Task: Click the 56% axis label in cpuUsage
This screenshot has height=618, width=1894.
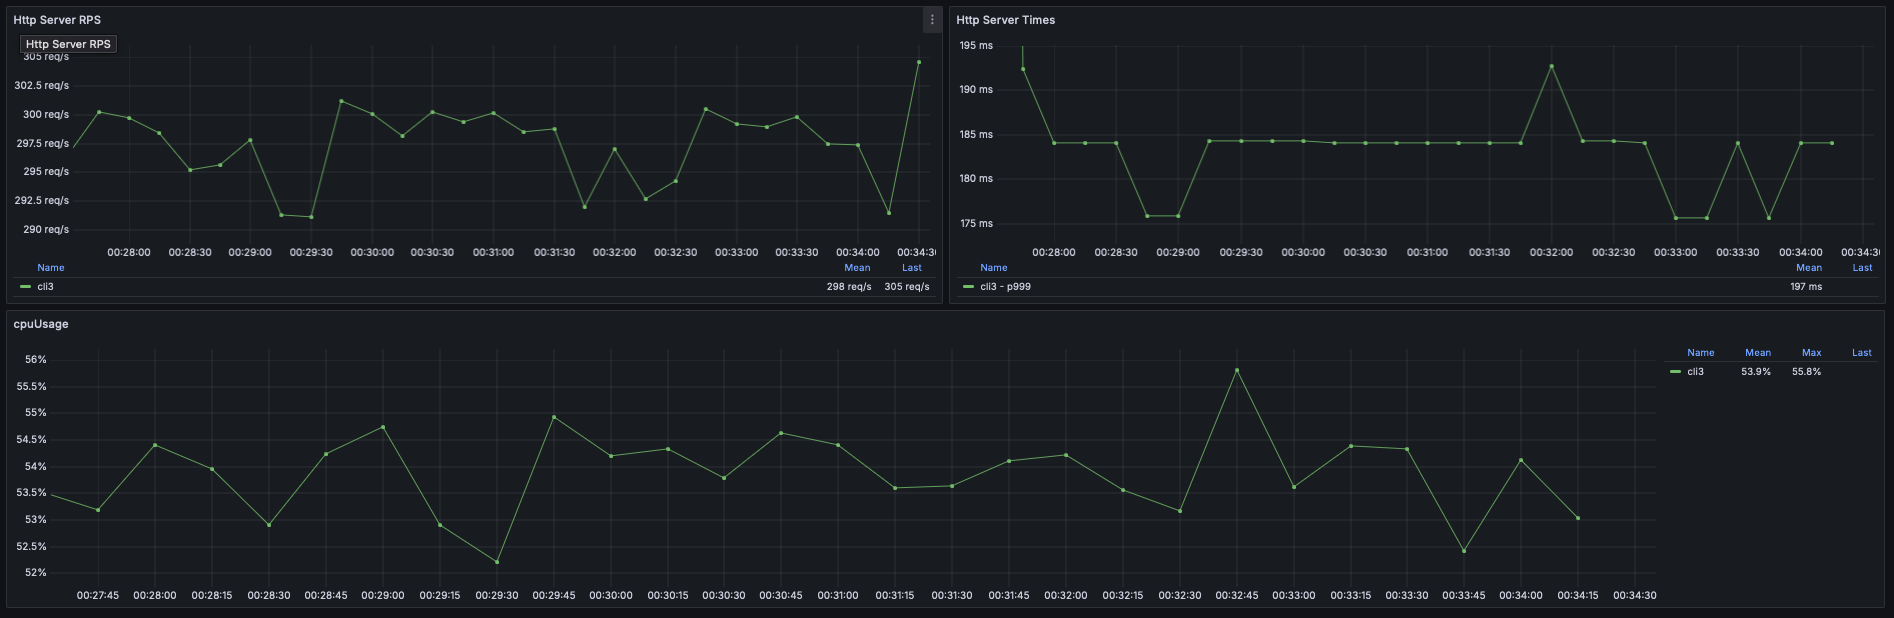Action: tap(35, 360)
